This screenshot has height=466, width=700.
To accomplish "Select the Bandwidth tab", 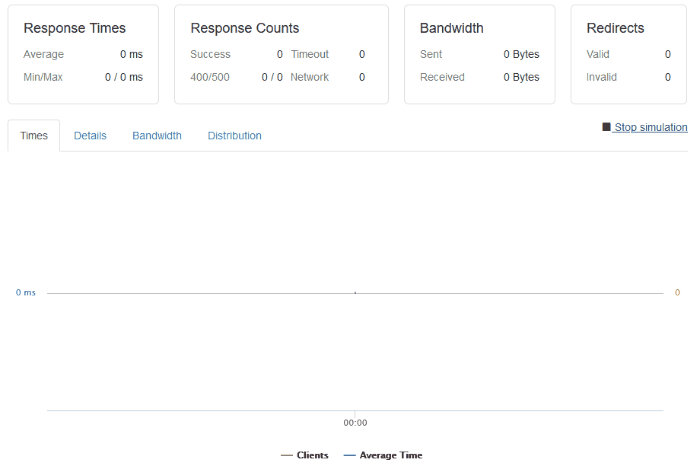I will click(157, 136).
